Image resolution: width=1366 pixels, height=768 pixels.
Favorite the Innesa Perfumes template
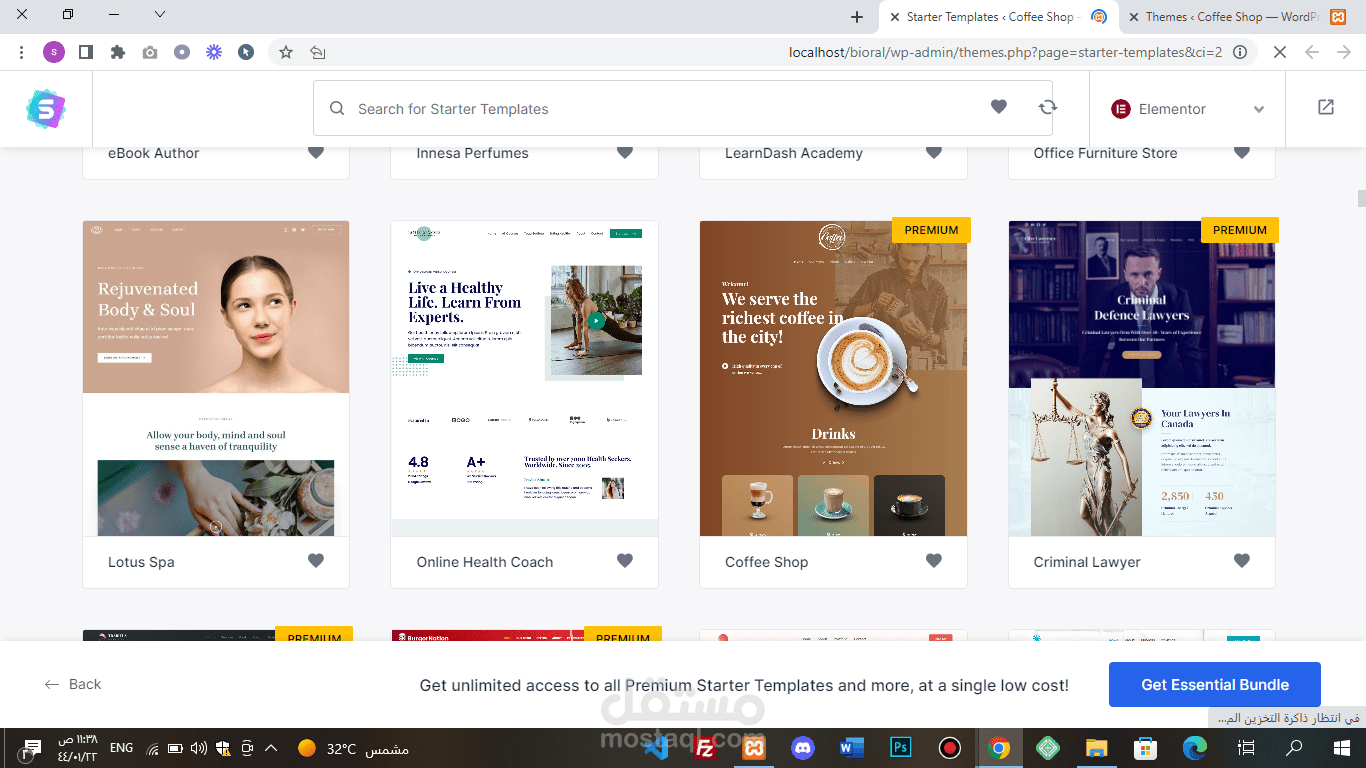pos(625,152)
